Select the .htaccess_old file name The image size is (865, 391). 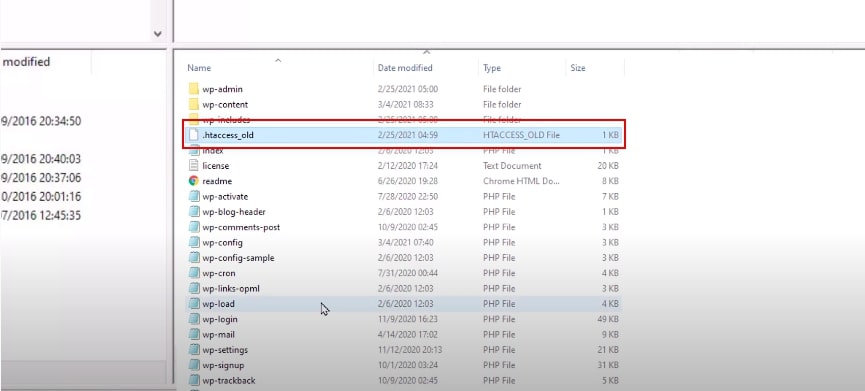point(228,135)
